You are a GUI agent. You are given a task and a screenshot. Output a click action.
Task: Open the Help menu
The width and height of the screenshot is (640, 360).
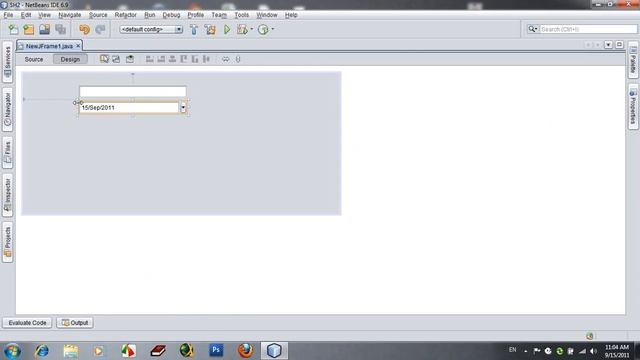point(291,15)
